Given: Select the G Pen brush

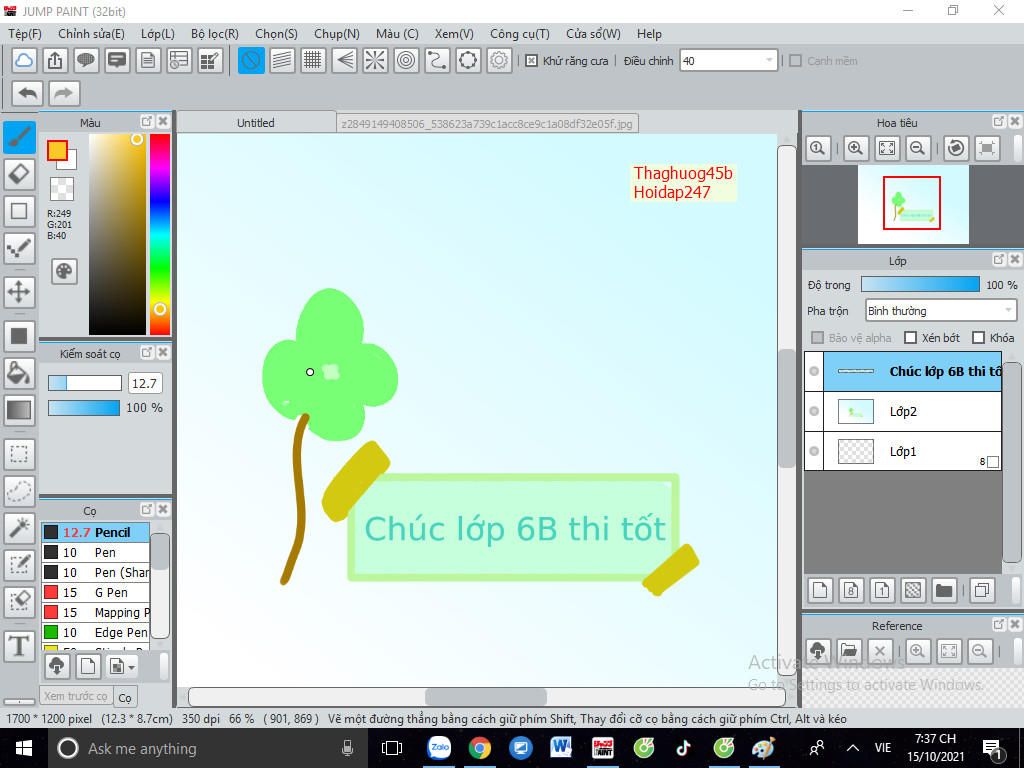Looking at the screenshot, I should coord(96,592).
